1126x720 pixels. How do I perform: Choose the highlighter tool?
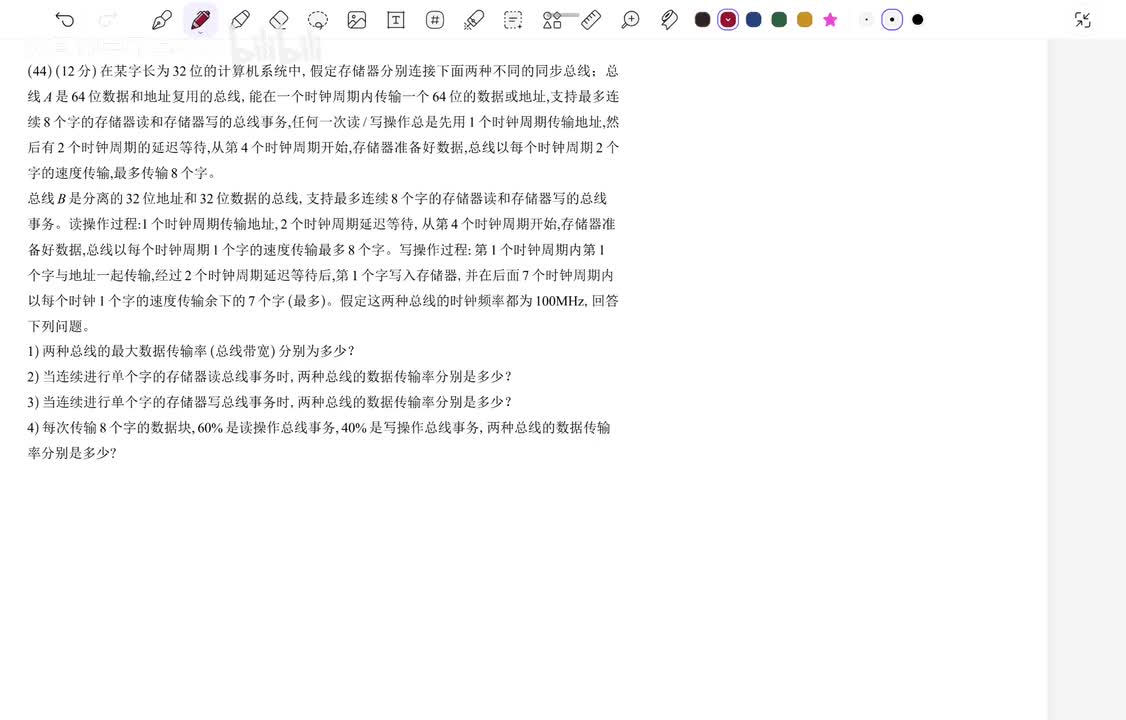point(241,20)
